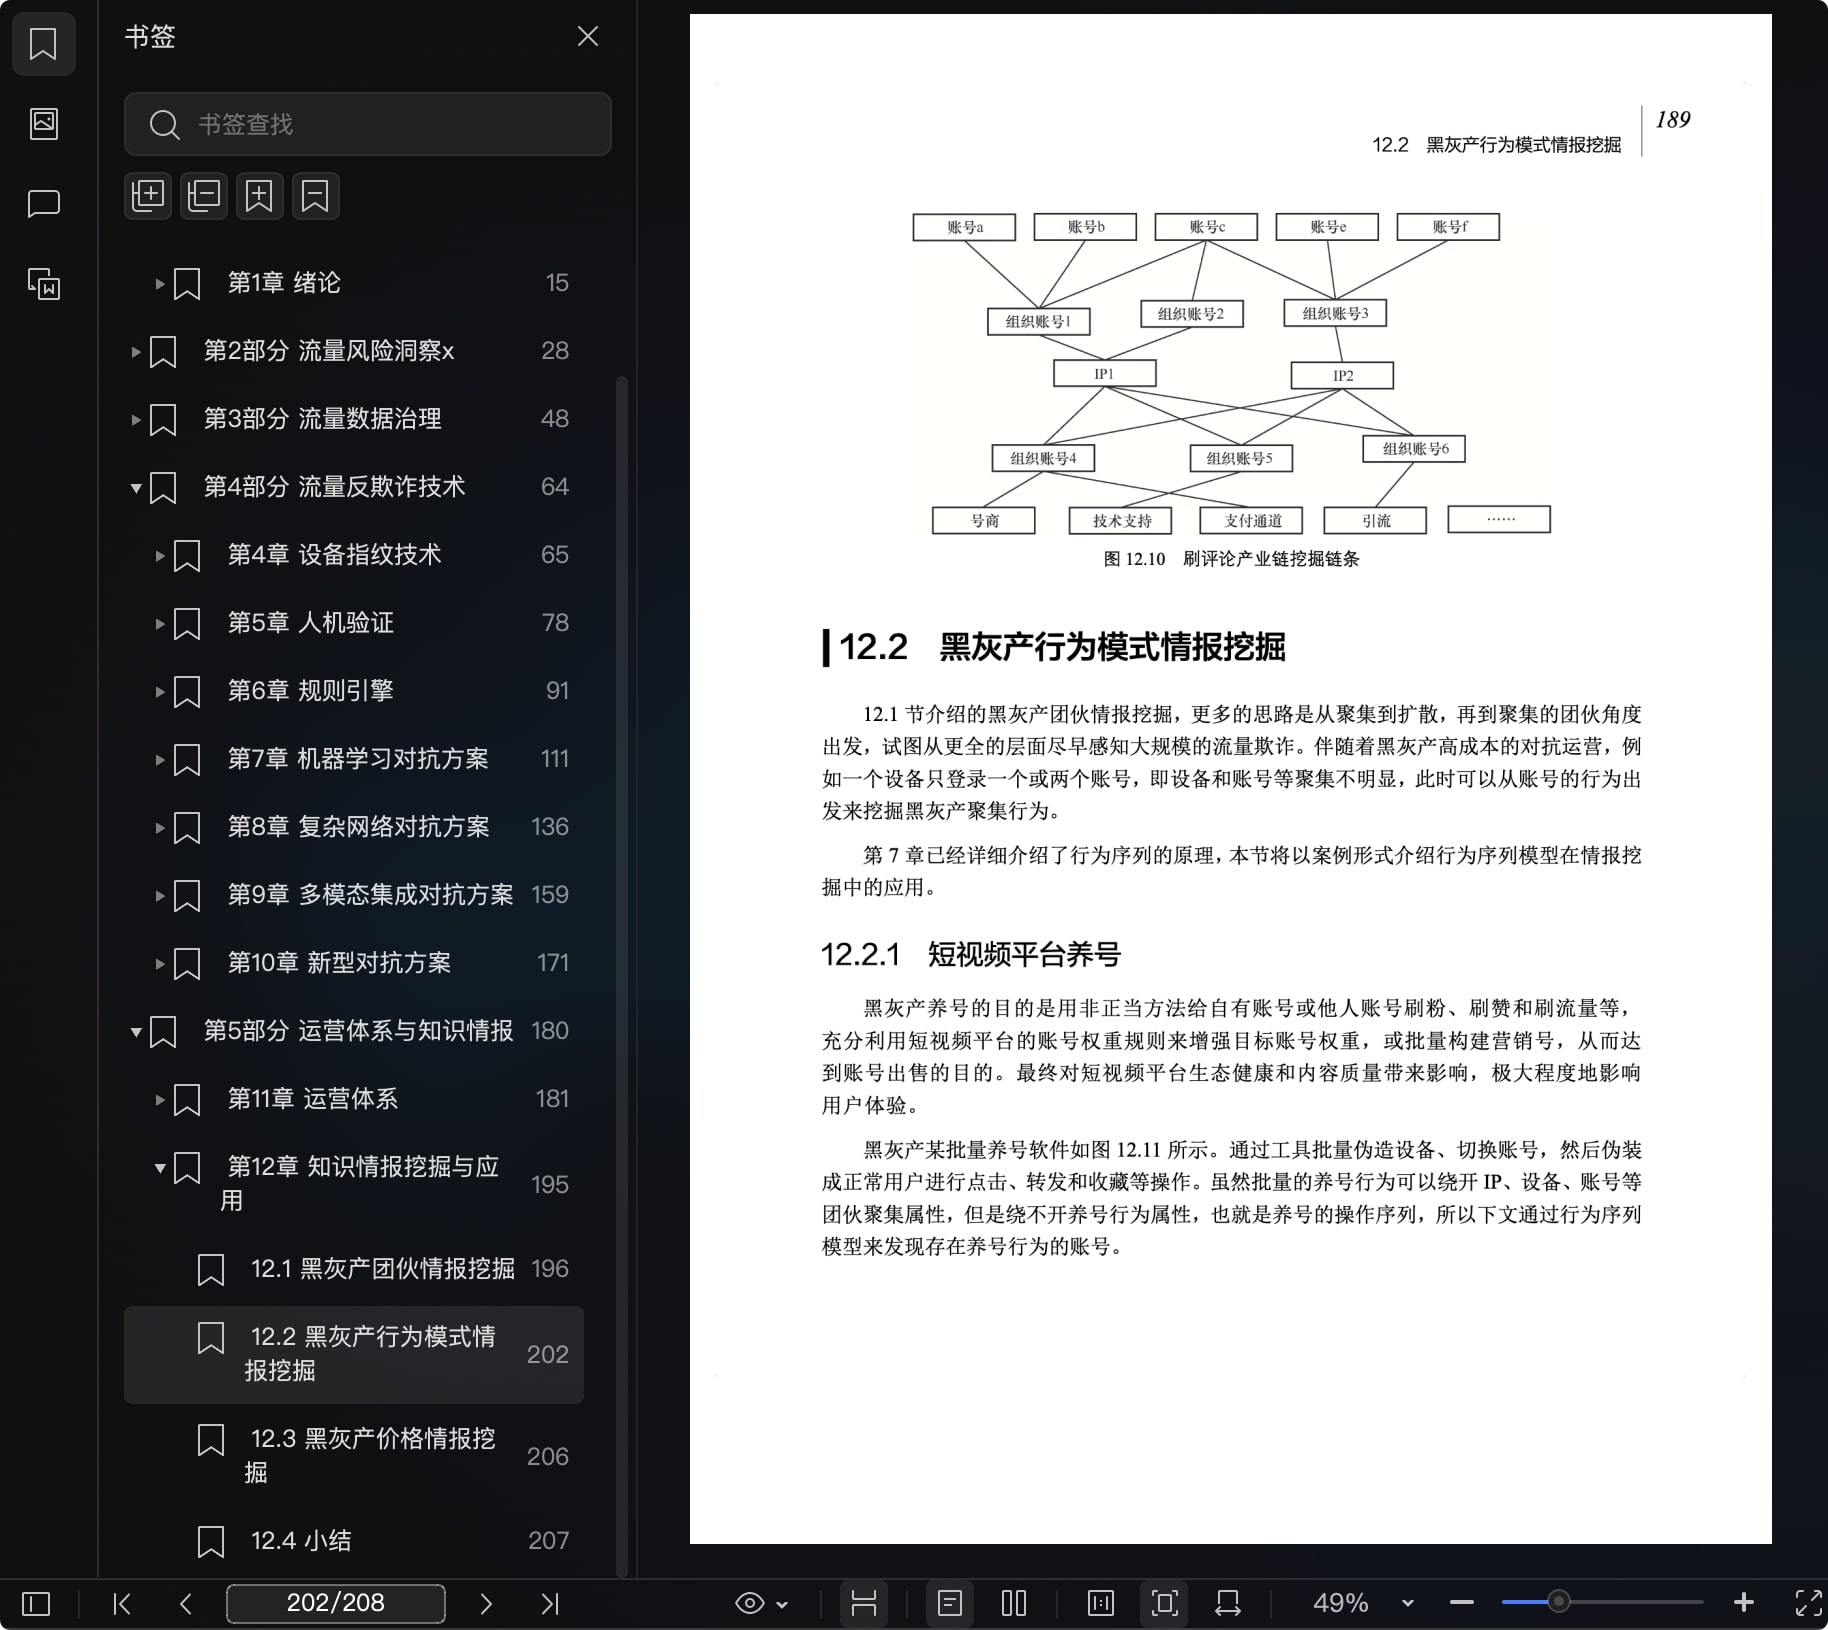Collapse 第5部分 运营体系与知识情报
Viewport: 1828px width, 1630px height.
click(x=135, y=1032)
